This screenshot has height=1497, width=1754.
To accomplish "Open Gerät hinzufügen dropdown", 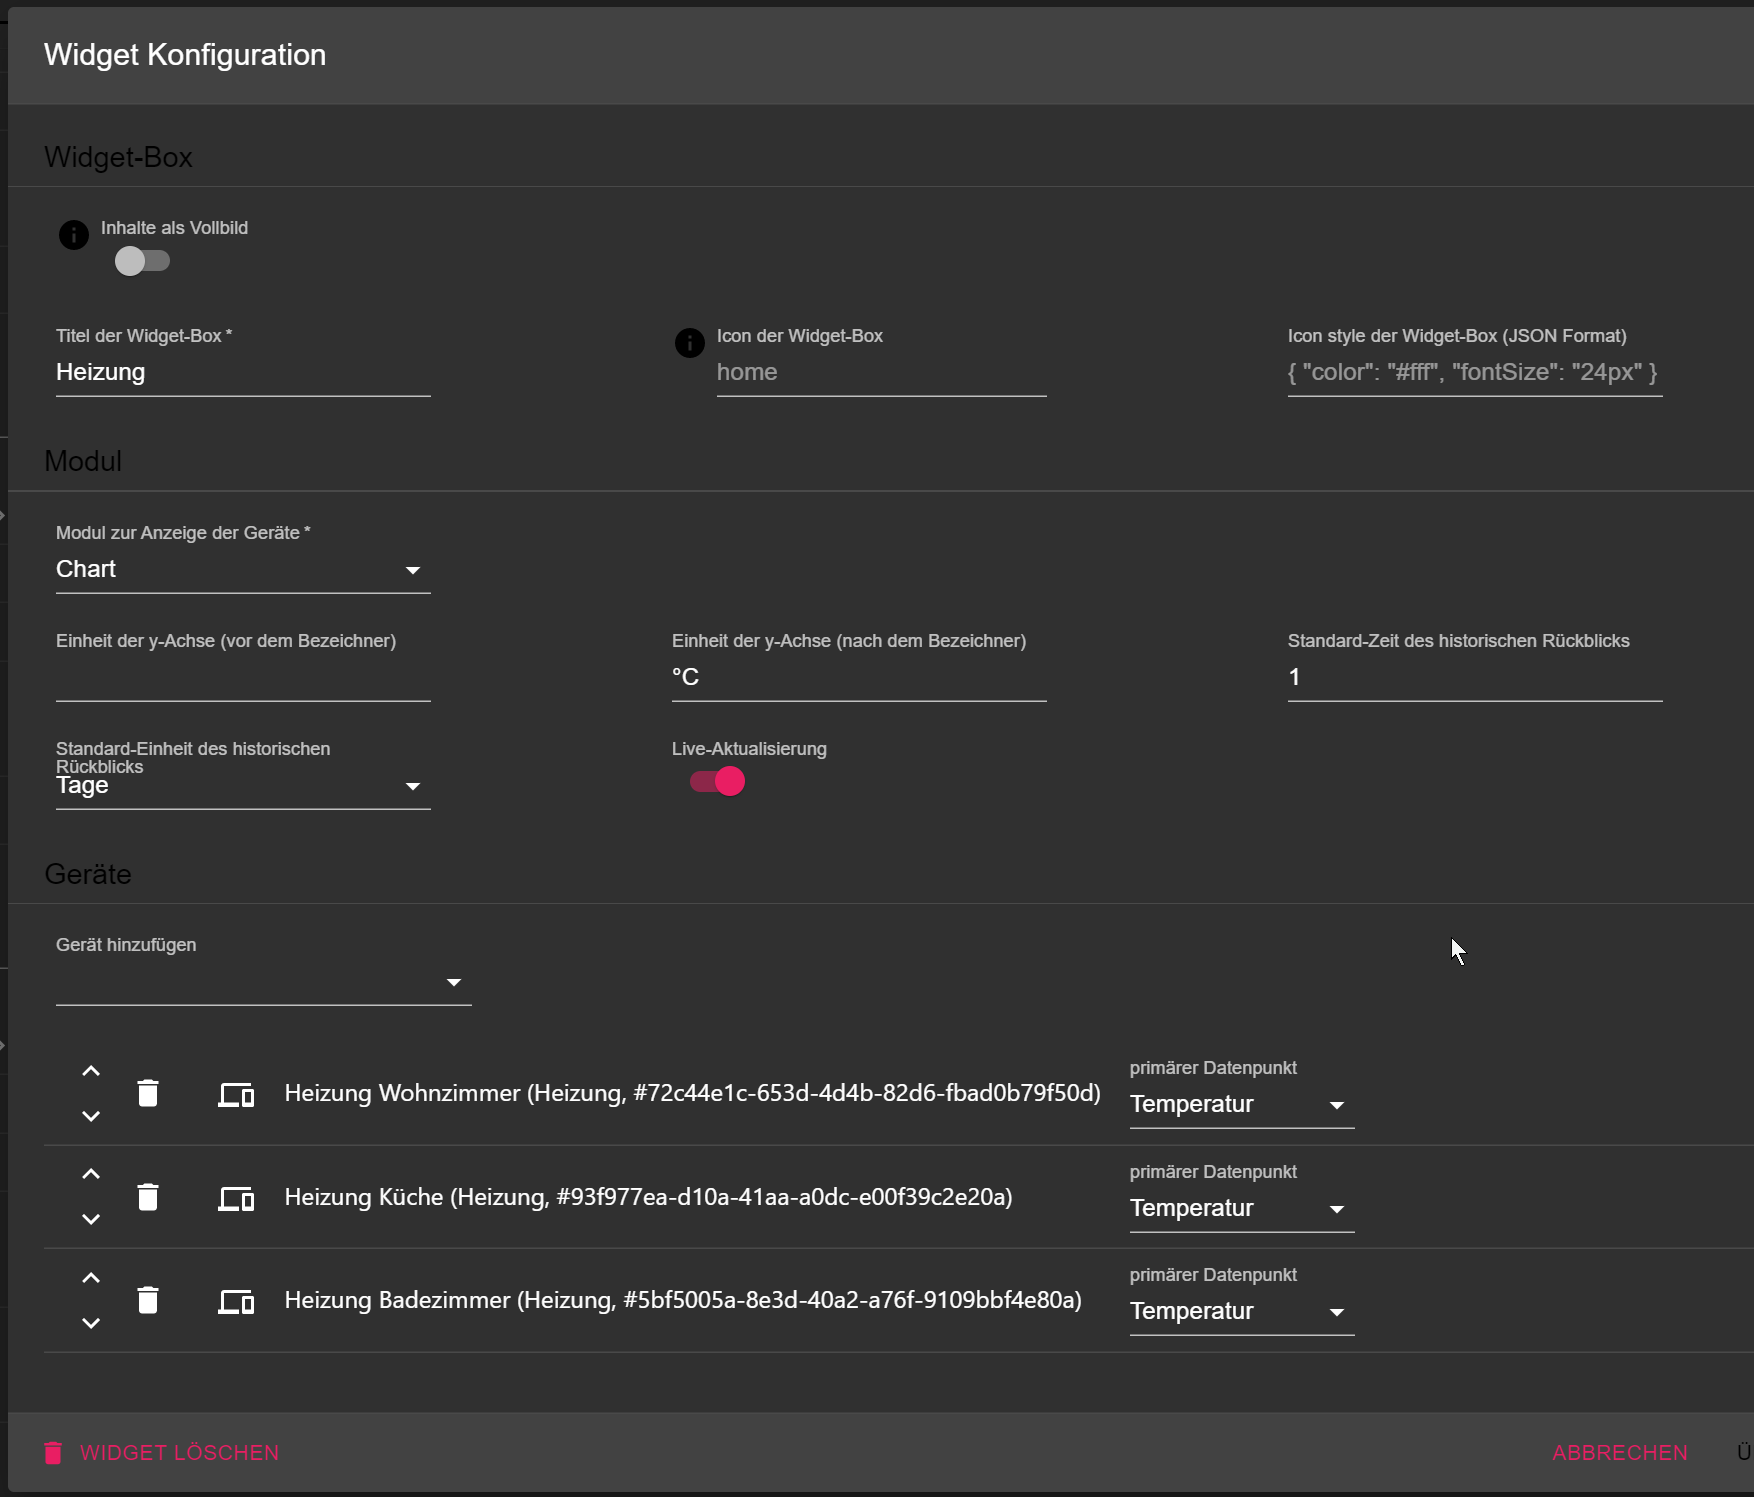I will click(x=264, y=983).
